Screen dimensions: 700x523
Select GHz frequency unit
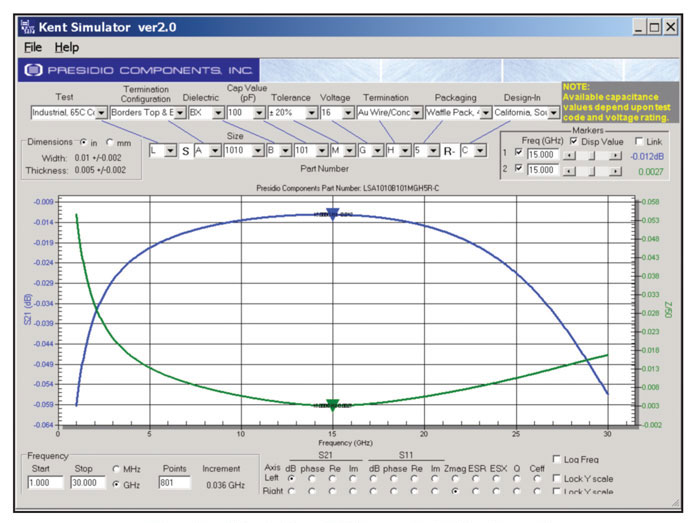(x=116, y=485)
